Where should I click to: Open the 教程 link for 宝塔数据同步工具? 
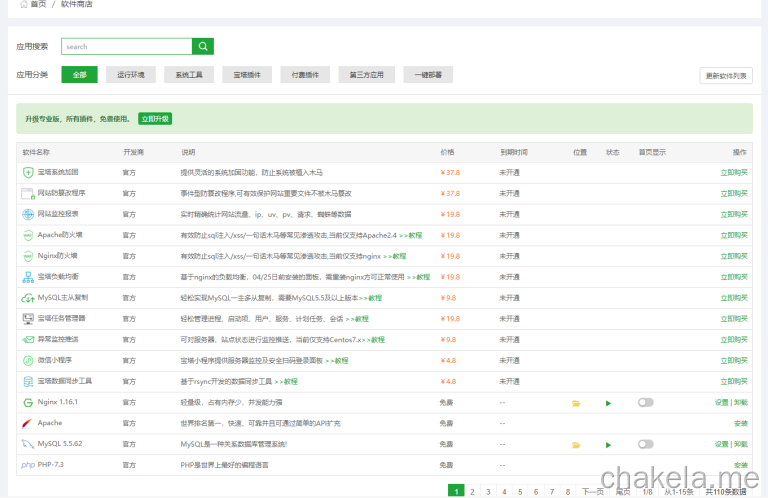(x=286, y=381)
